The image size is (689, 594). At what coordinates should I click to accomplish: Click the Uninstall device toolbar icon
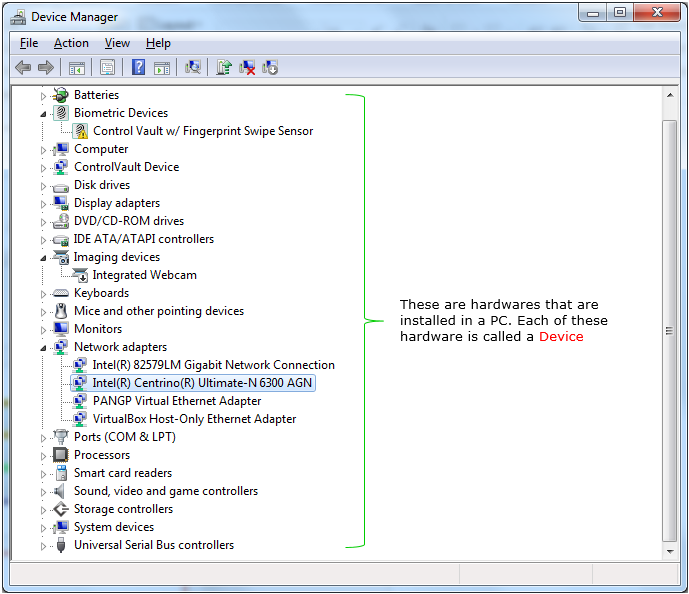(x=247, y=67)
